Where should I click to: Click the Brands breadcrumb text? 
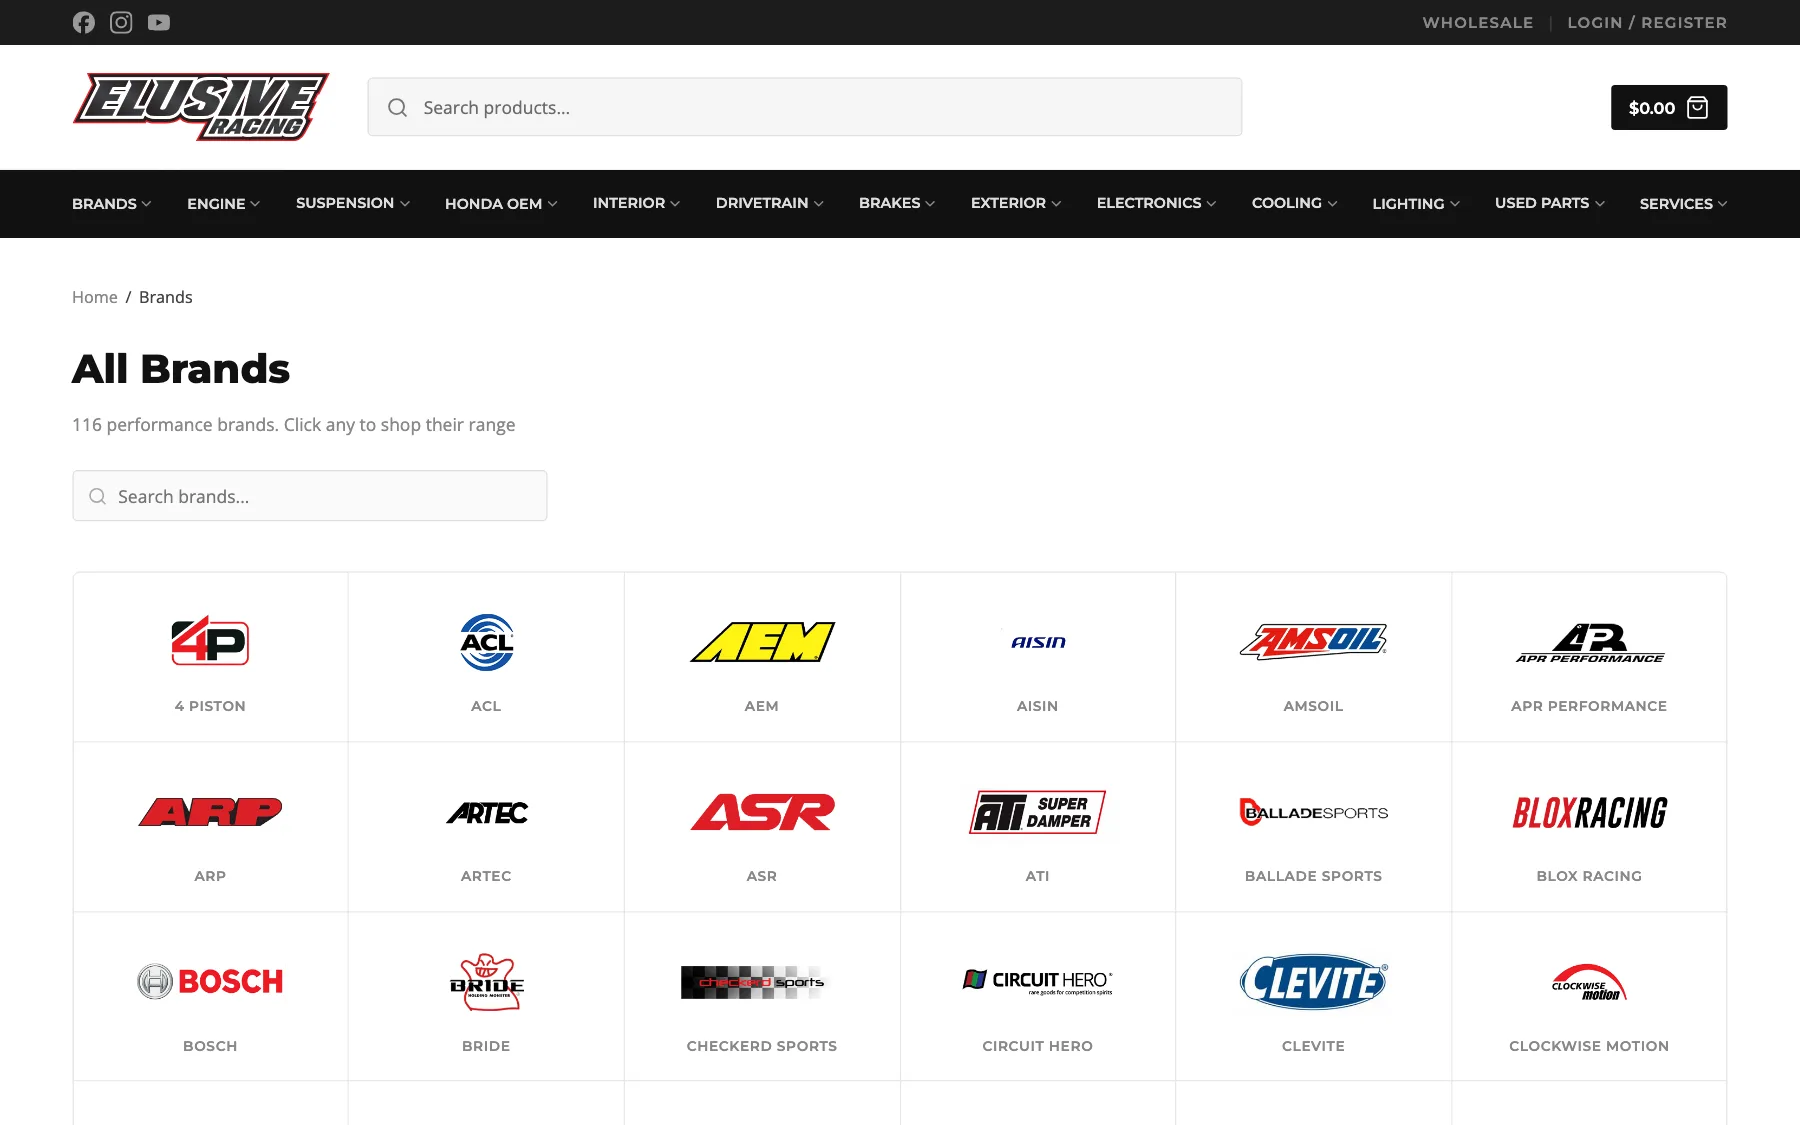point(166,297)
